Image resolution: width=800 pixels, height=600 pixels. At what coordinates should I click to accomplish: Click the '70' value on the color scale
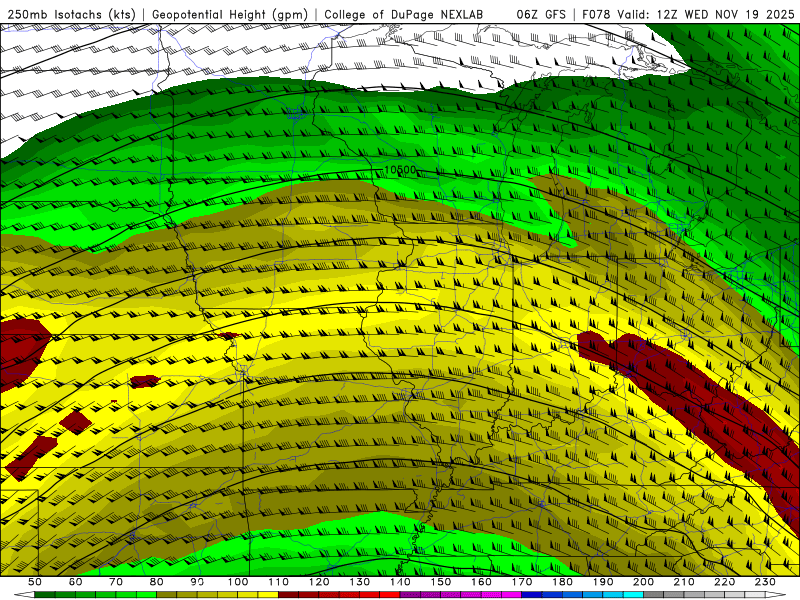116,582
